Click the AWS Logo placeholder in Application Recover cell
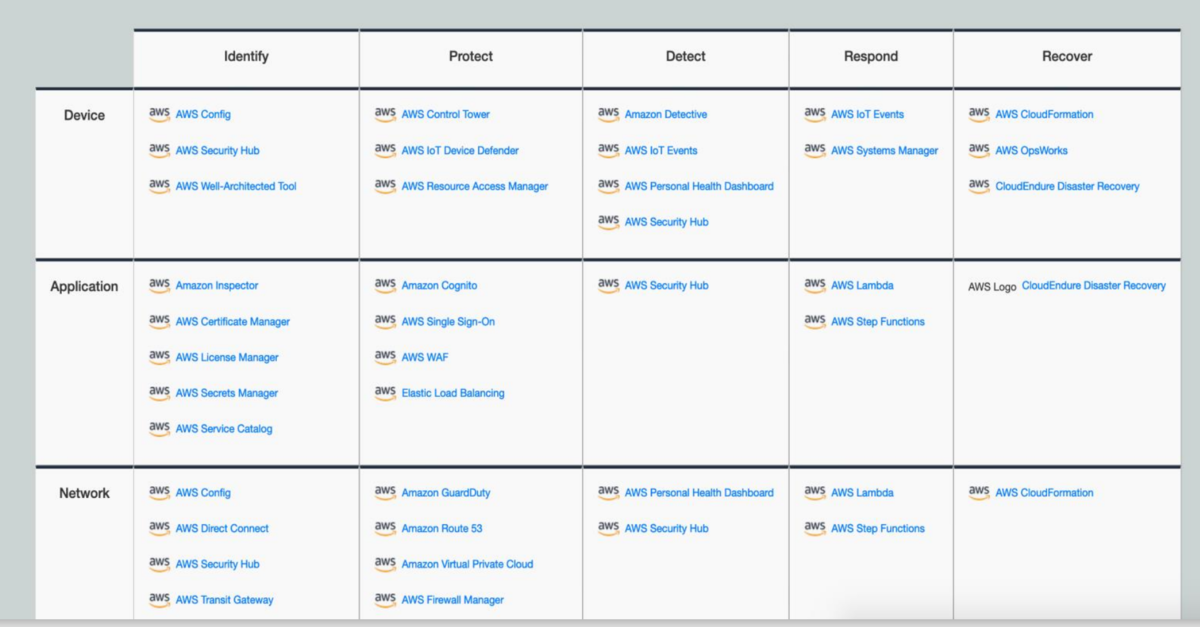1200x627 pixels. (992, 287)
